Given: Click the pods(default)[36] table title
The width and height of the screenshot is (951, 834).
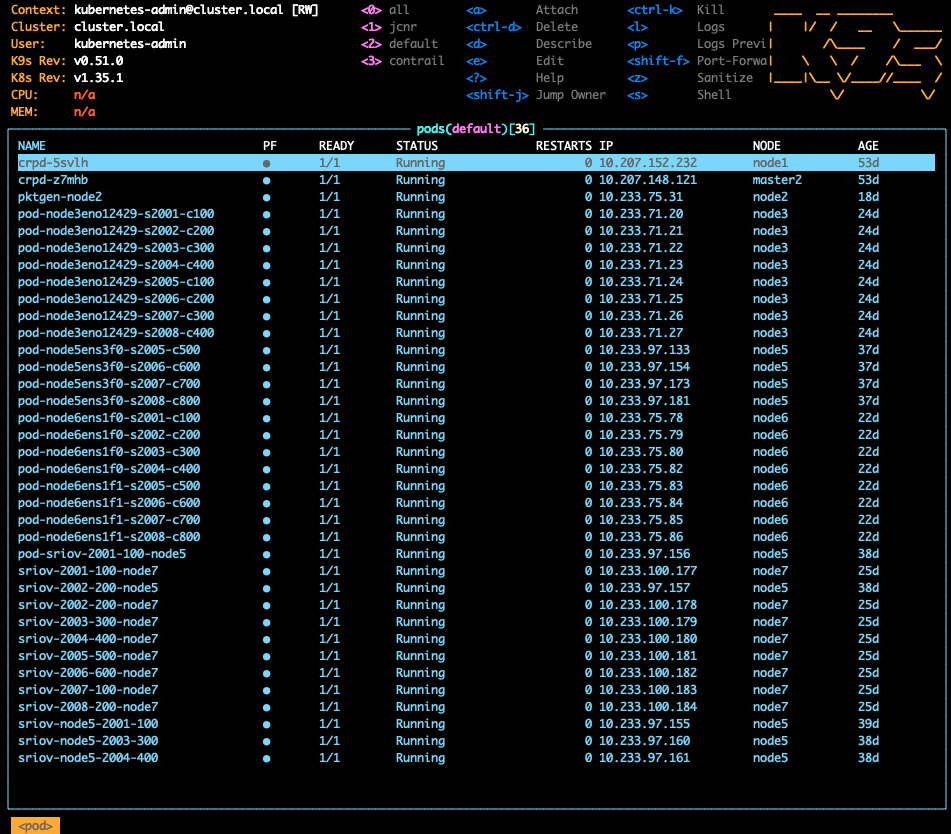Looking at the screenshot, I should coord(476,129).
